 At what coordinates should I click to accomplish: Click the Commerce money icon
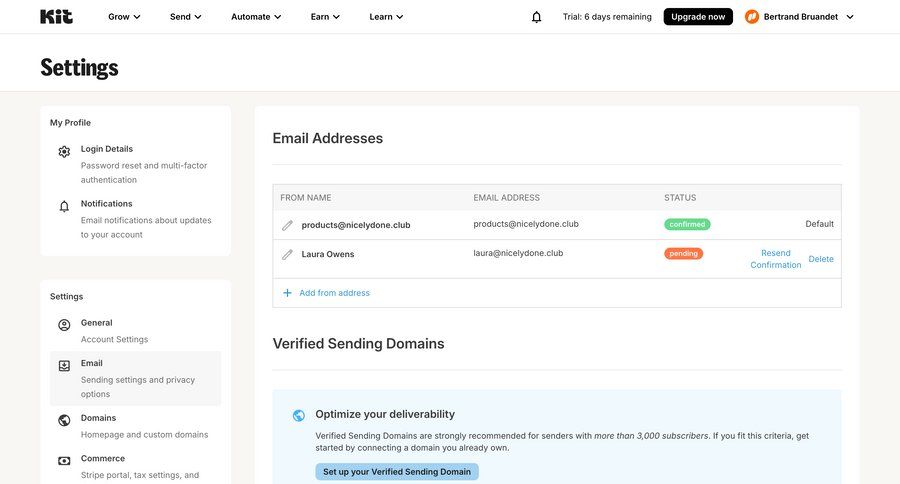(x=64, y=461)
